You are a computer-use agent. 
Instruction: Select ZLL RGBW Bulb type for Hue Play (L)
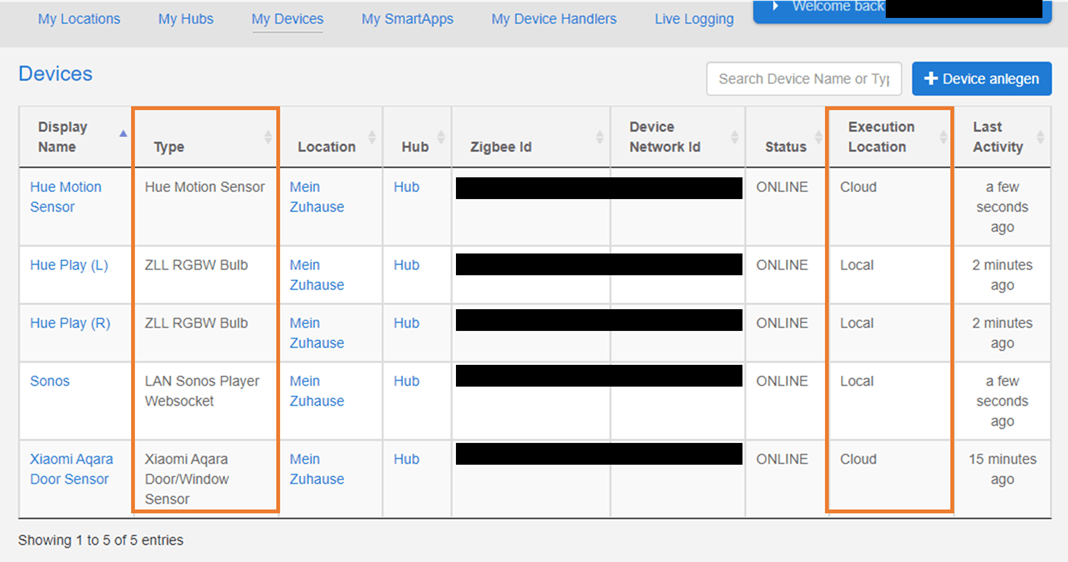196,265
